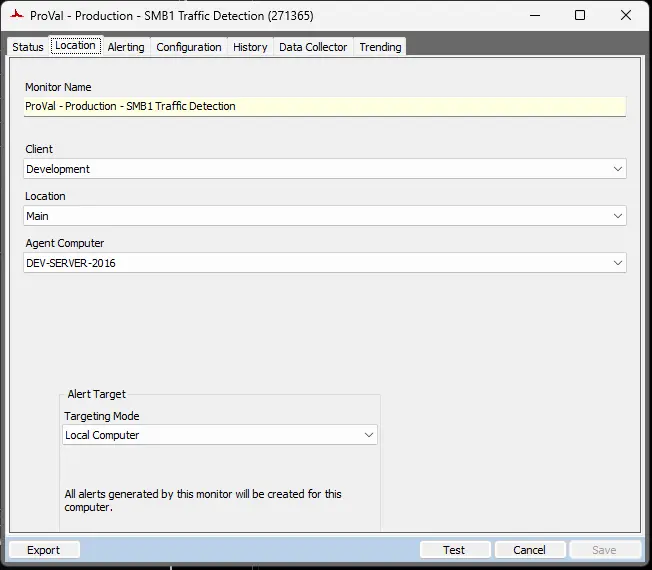Click the greyed-out Save button
Image resolution: width=652 pixels, height=570 pixels.
pyautogui.click(x=605, y=550)
